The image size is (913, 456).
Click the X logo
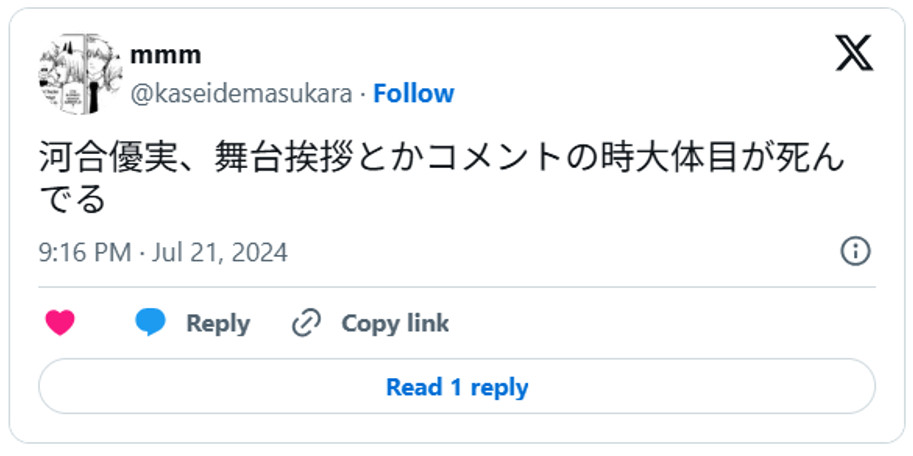tap(853, 53)
